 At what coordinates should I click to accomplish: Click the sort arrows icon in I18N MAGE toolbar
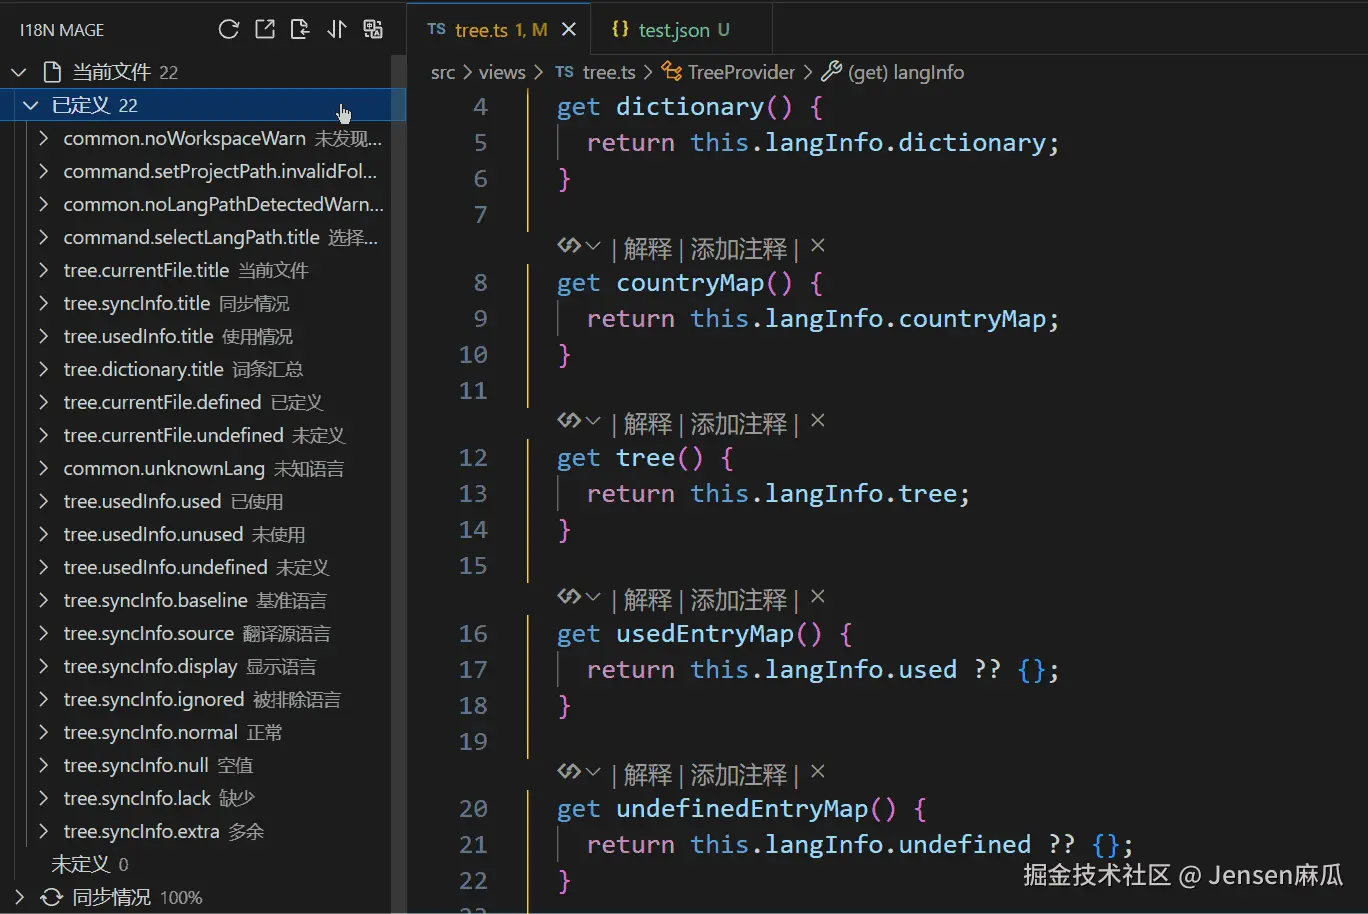(x=337, y=29)
